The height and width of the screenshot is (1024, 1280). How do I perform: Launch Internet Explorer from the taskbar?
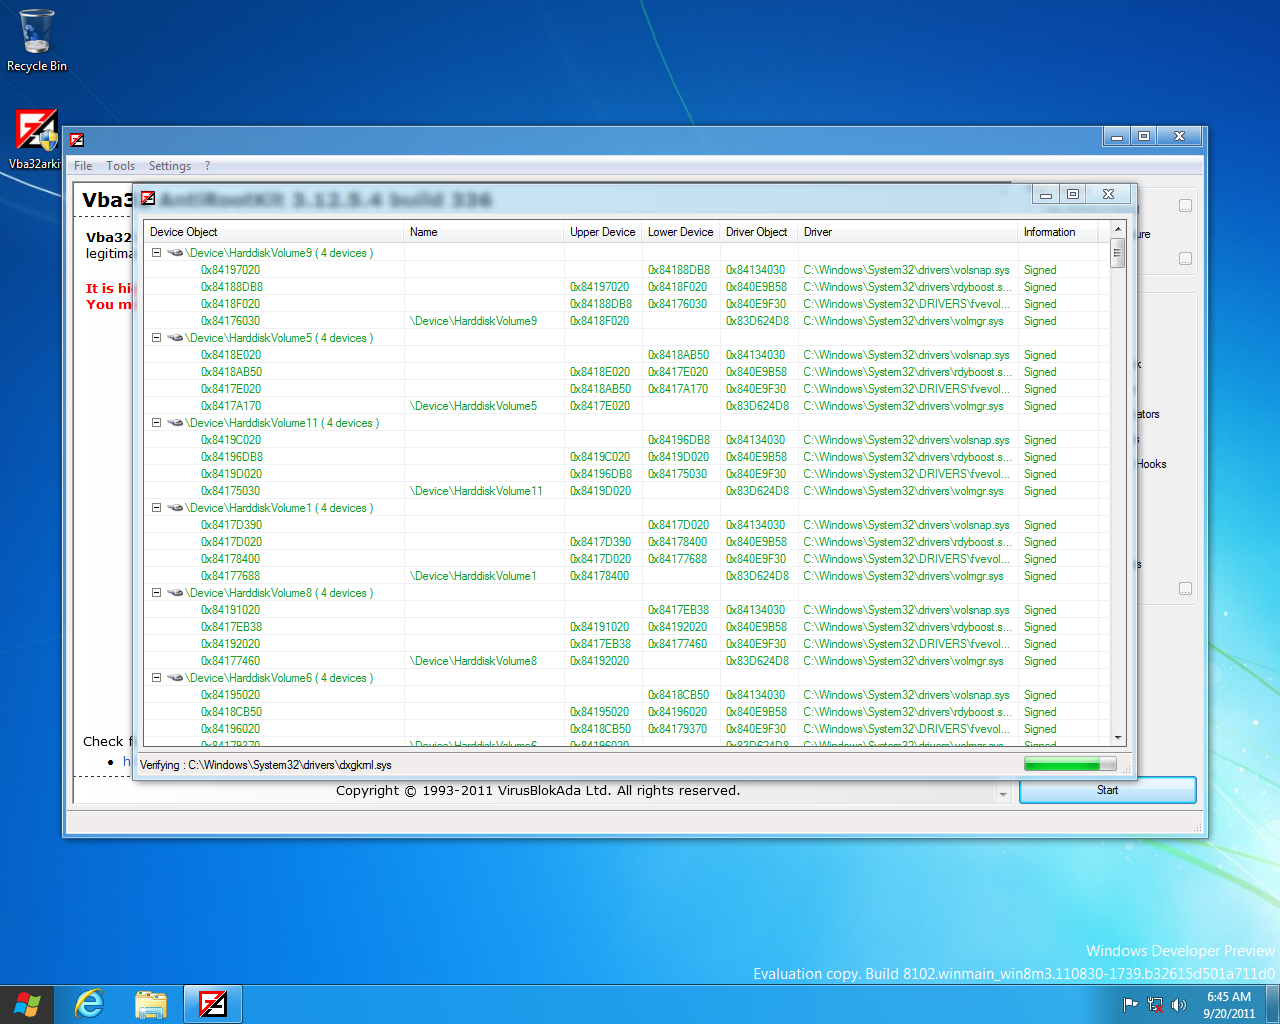pyautogui.click(x=90, y=1004)
